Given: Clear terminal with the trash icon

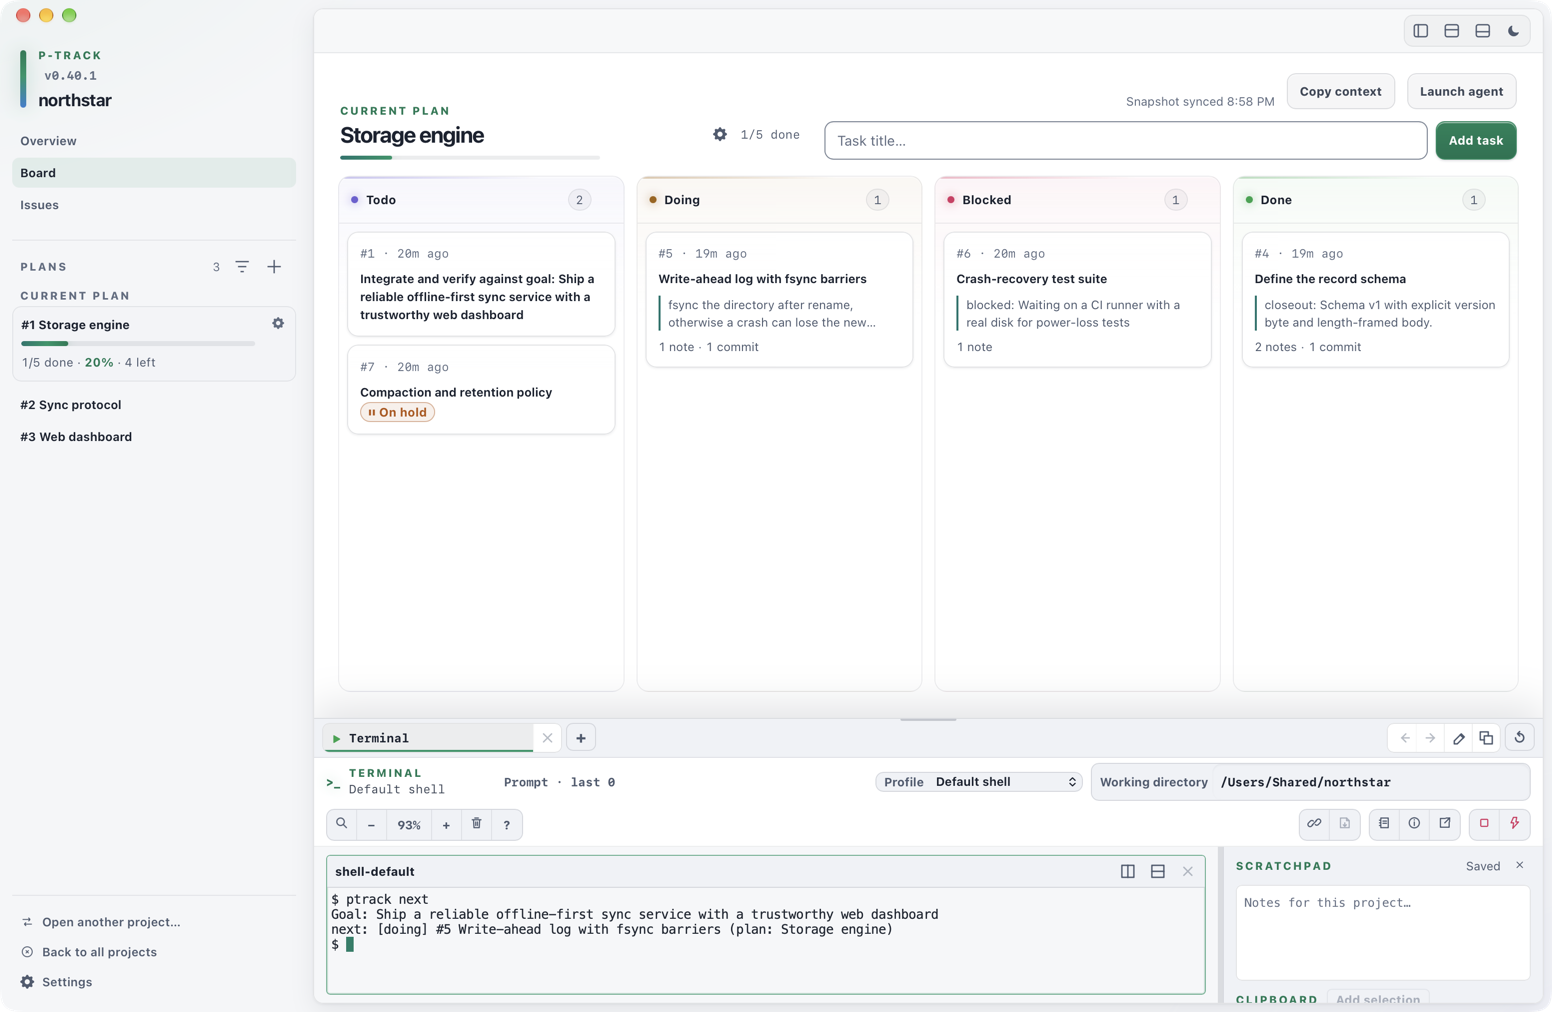Looking at the screenshot, I should [476, 824].
